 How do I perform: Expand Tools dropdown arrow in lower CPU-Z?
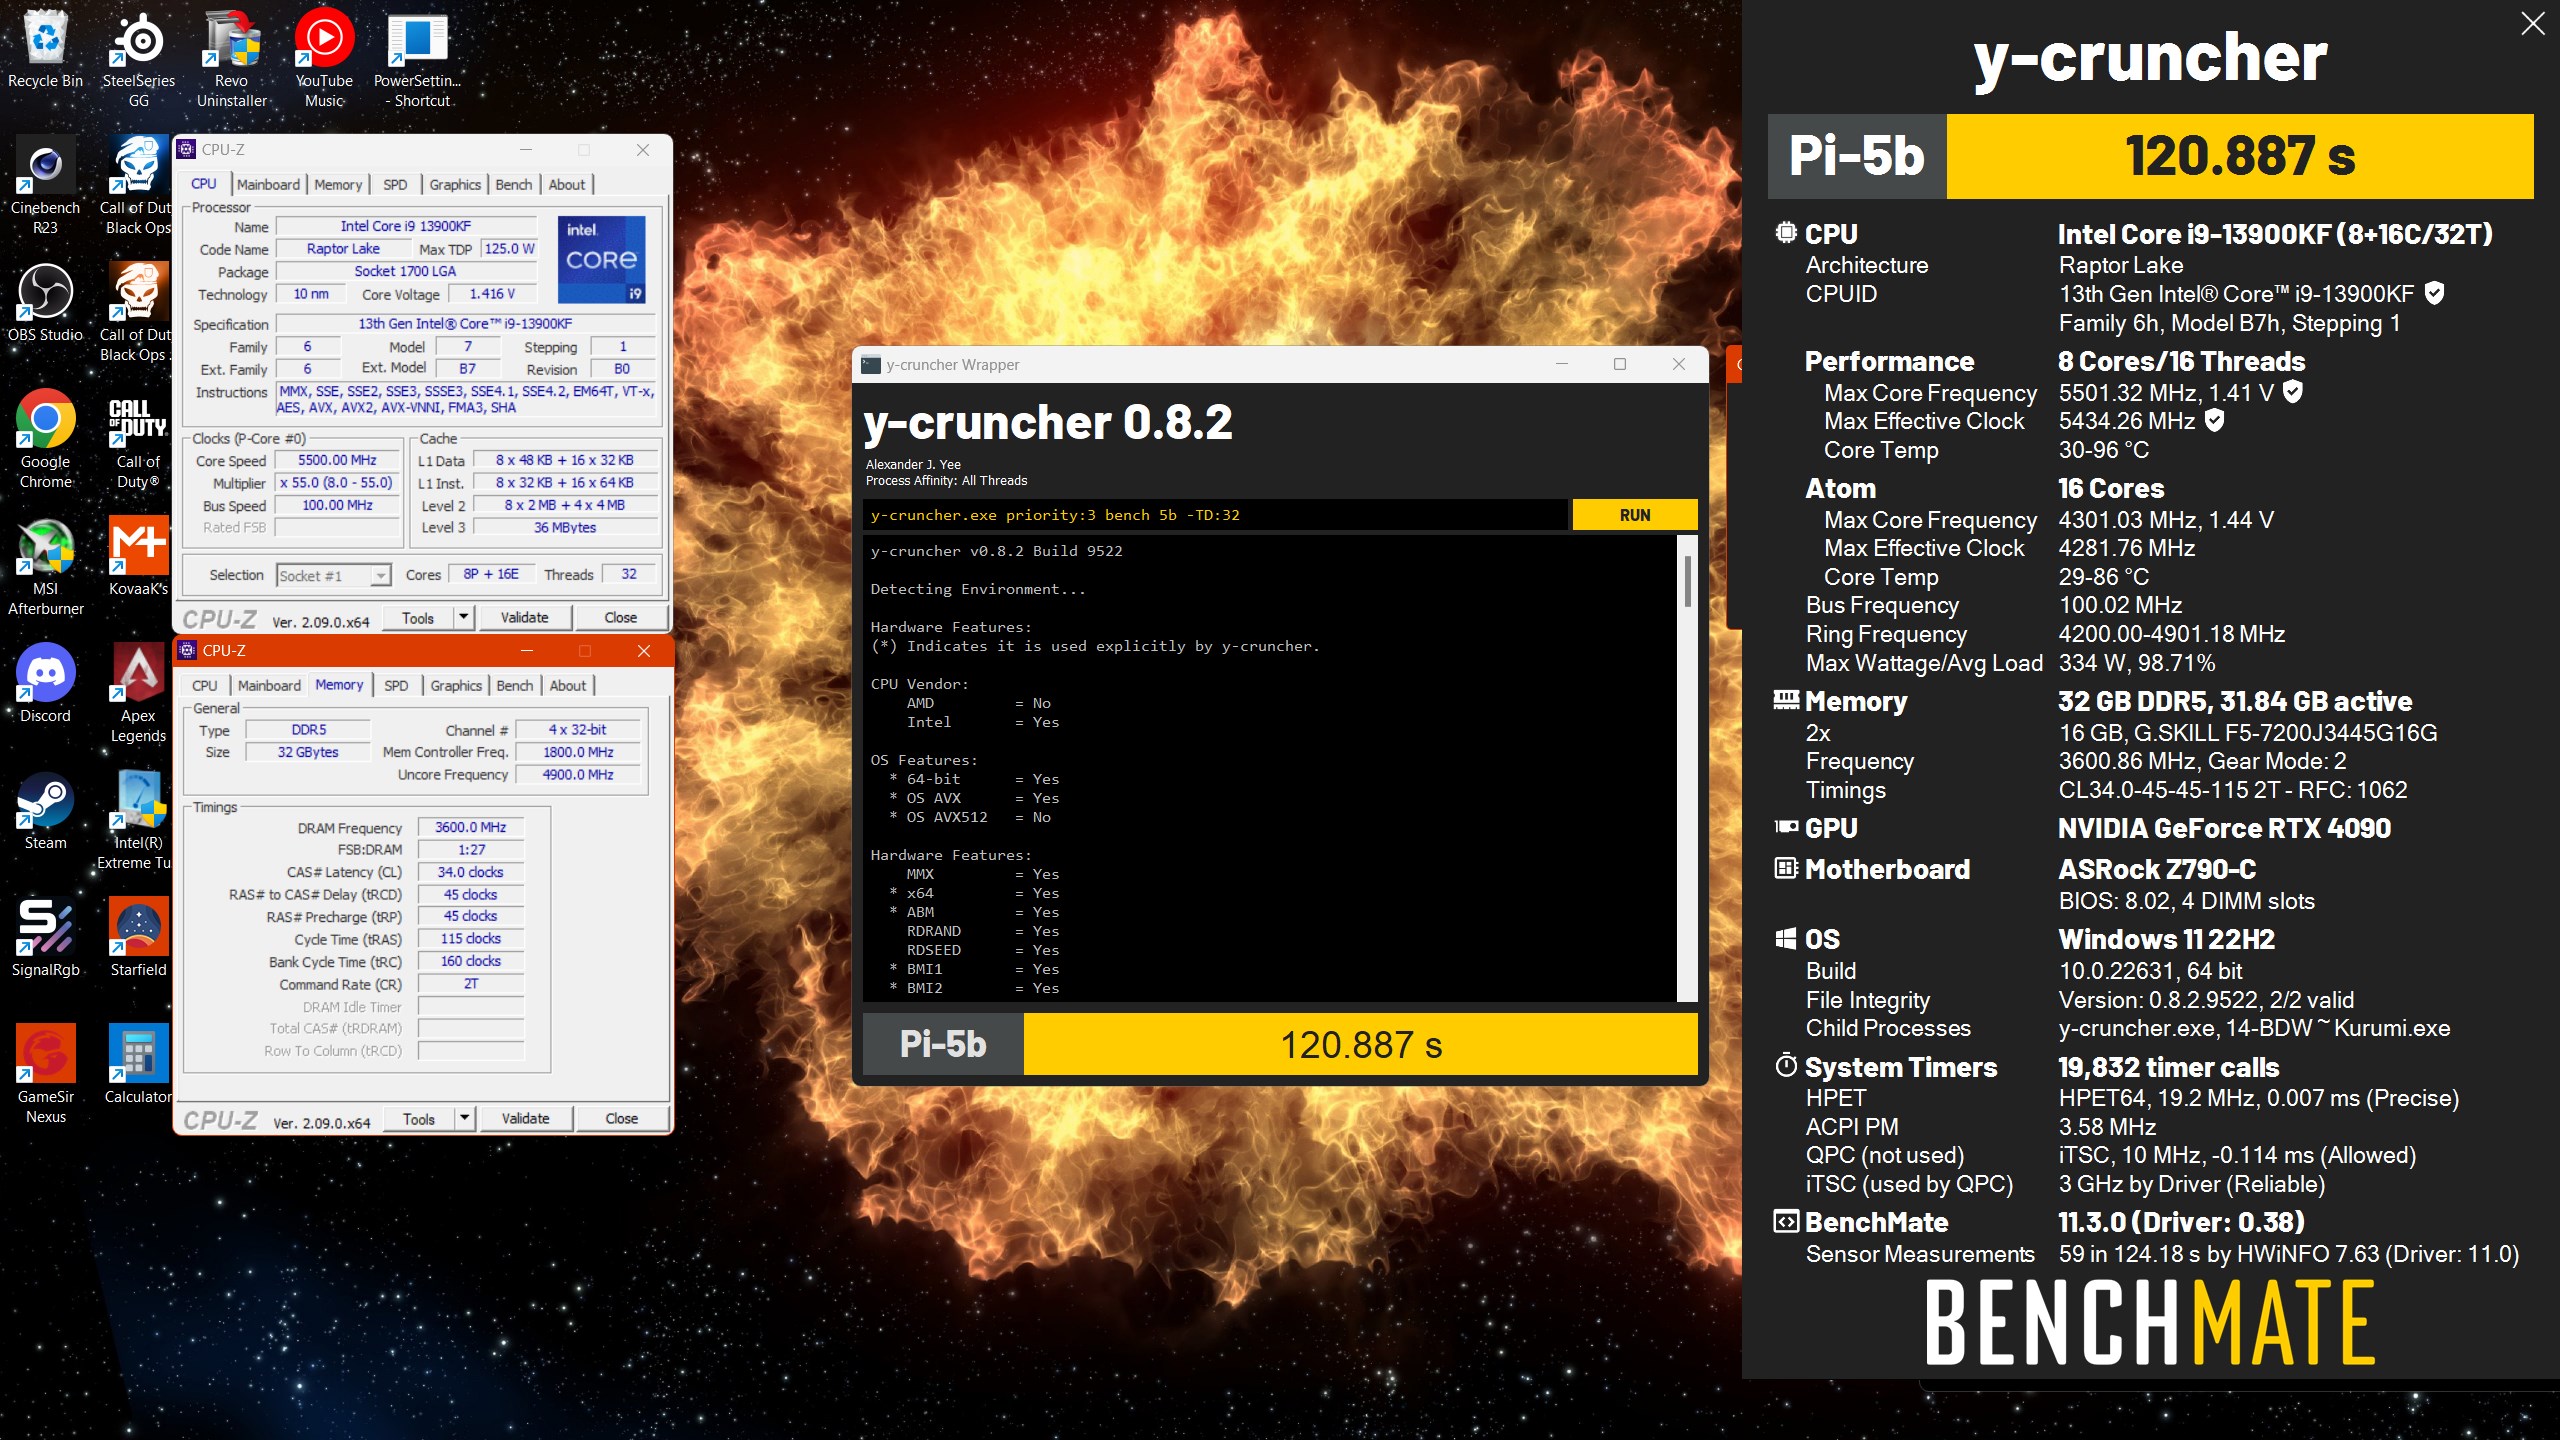tap(464, 1118)
